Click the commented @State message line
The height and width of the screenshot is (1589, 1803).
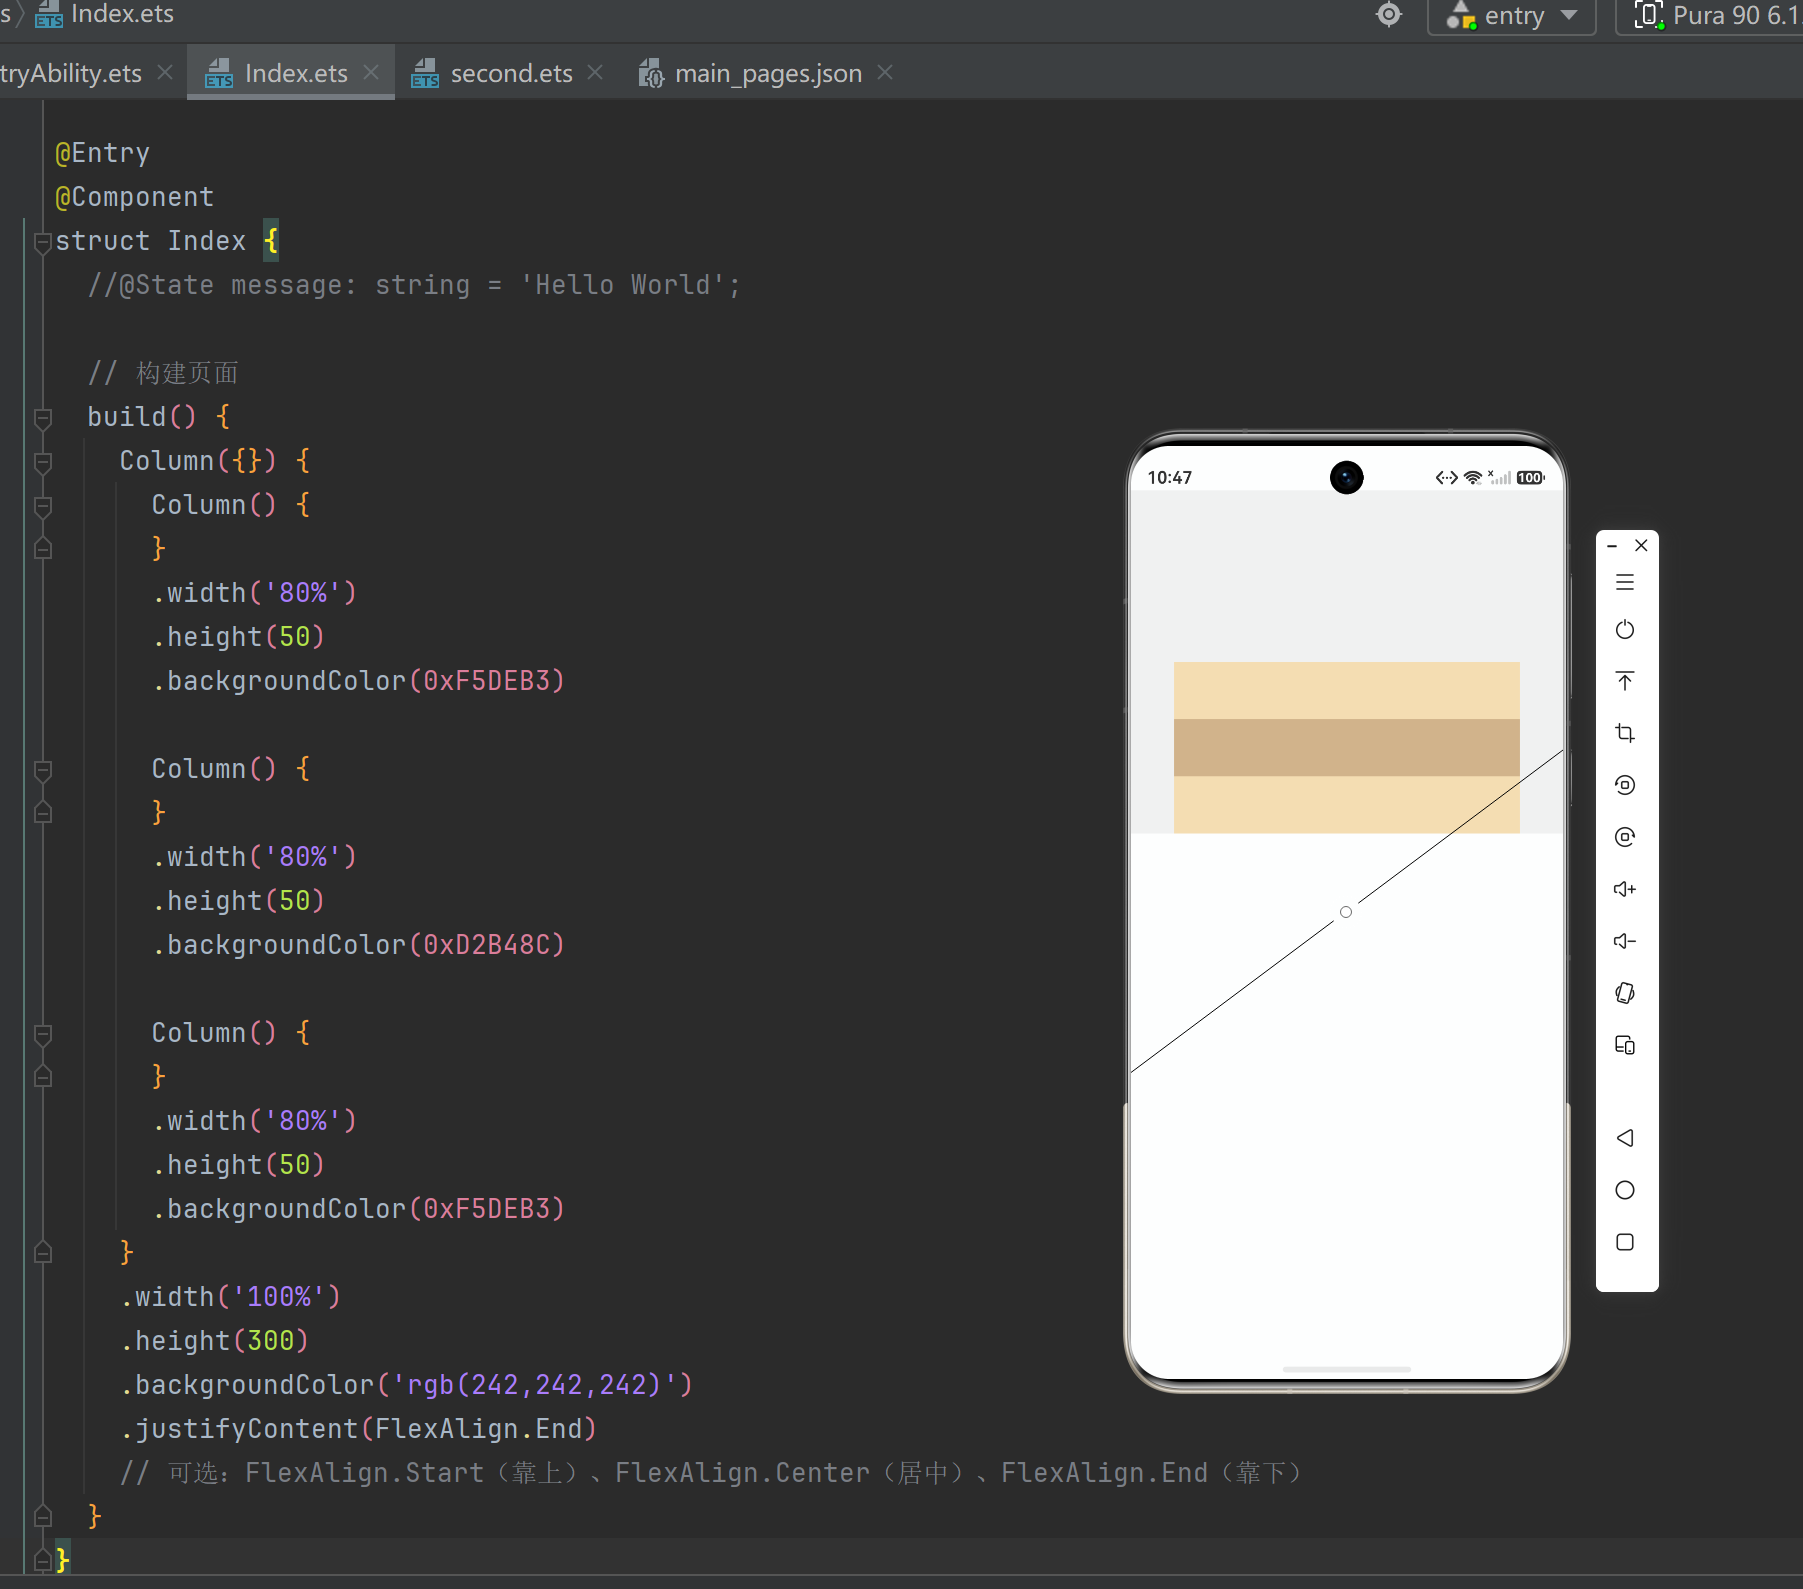click(x=414, y=285)
